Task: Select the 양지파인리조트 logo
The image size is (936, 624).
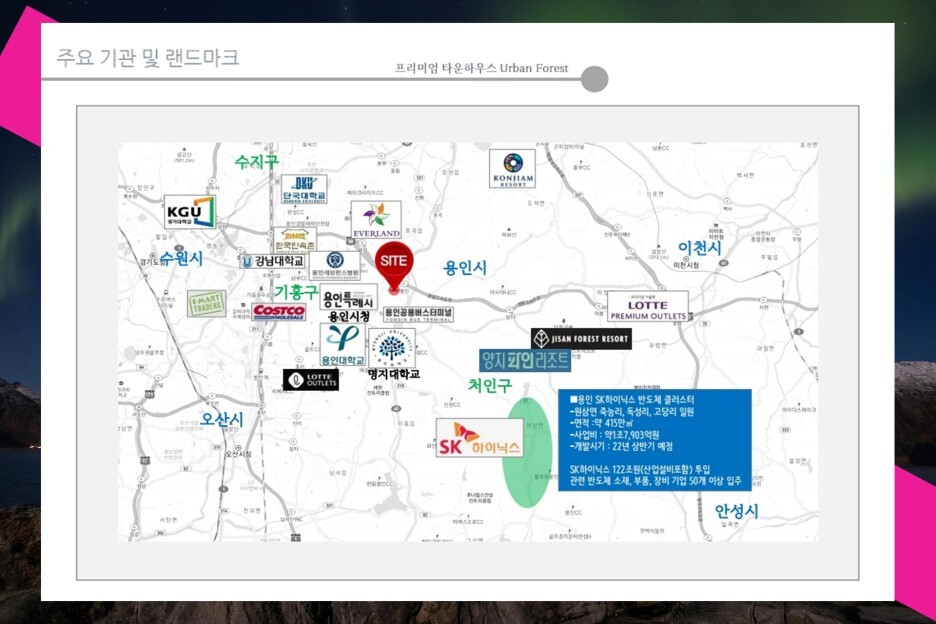Action: tap(525, 360)
